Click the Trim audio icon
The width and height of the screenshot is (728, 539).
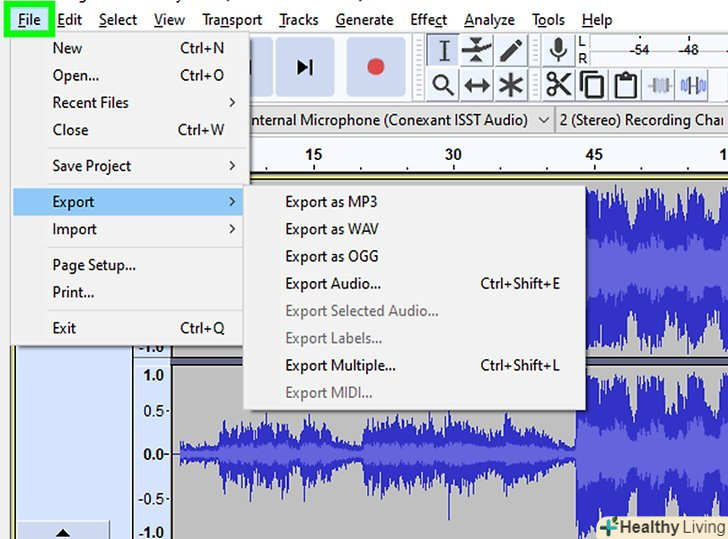660,85
